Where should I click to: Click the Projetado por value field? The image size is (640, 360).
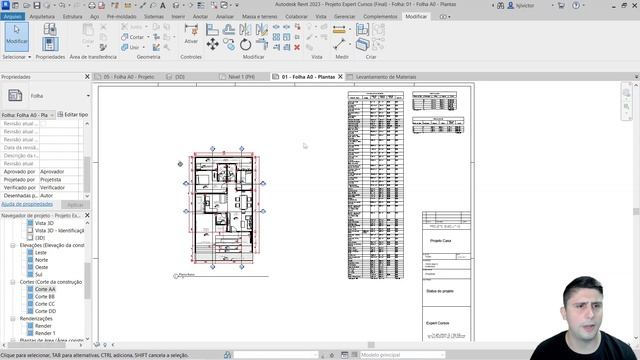(x=60, y=180)
